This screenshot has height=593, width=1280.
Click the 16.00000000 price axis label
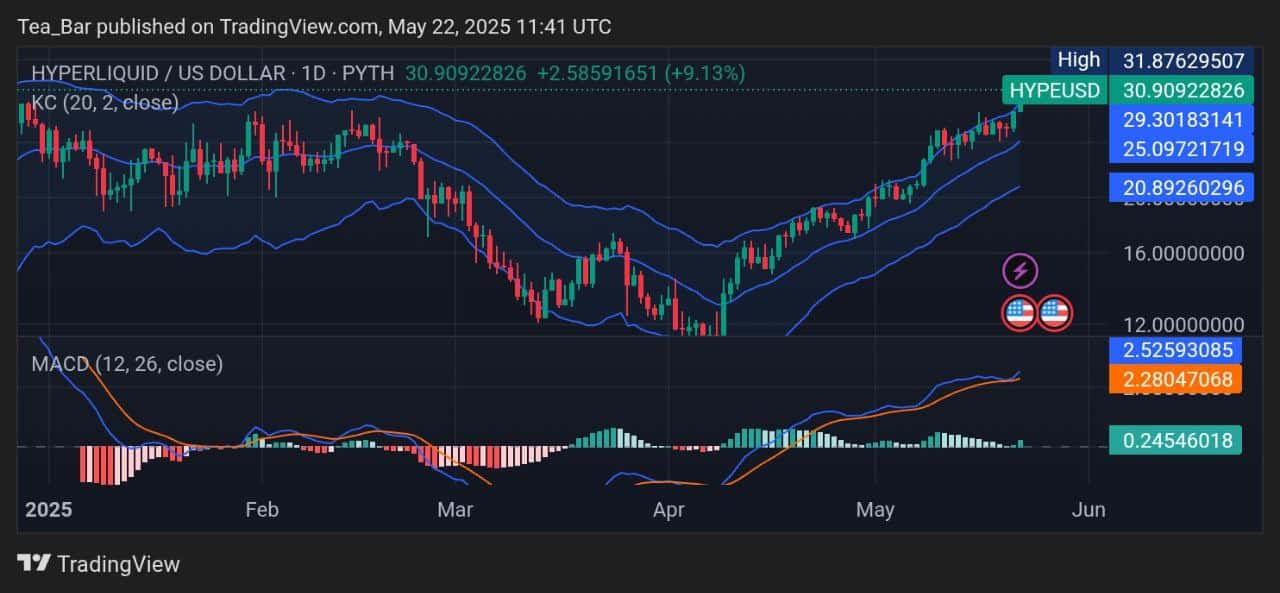tap(1183, 253)
